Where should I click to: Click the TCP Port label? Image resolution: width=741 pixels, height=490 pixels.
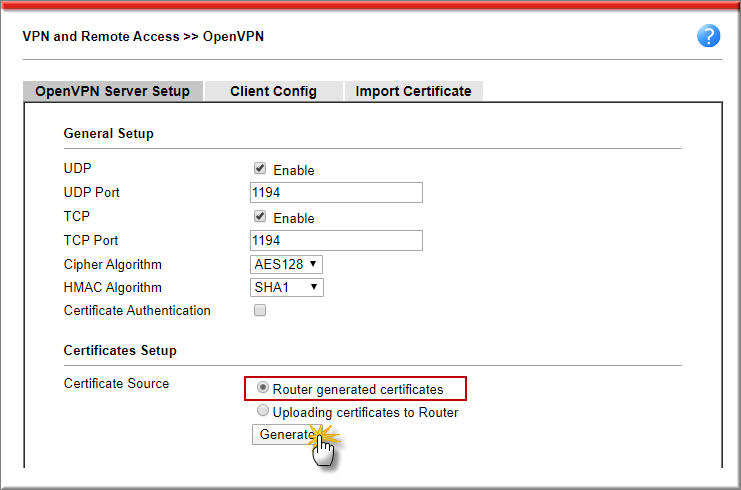[91, 241]
